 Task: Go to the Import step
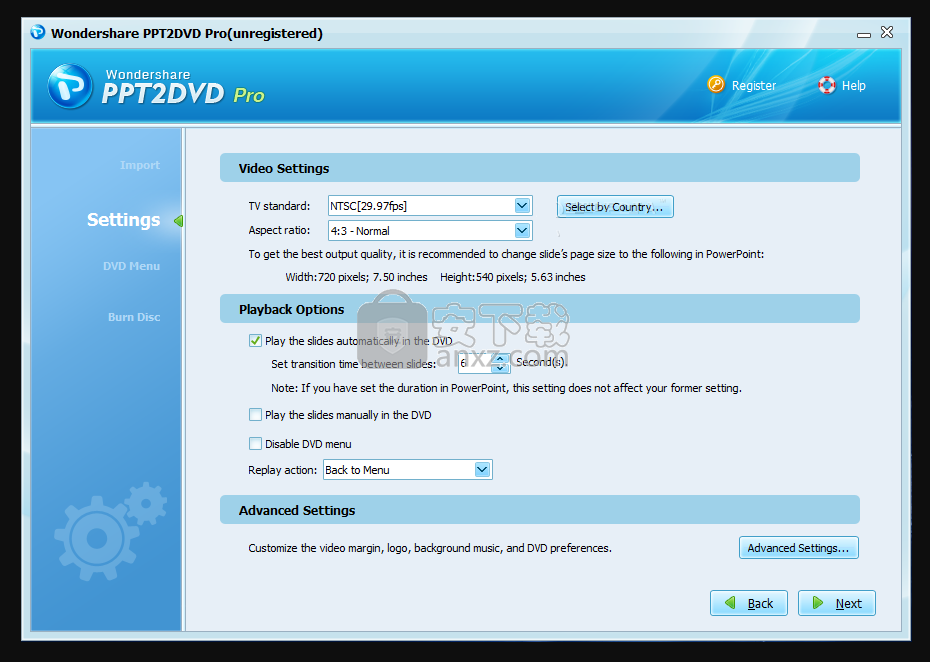[139, 165]
